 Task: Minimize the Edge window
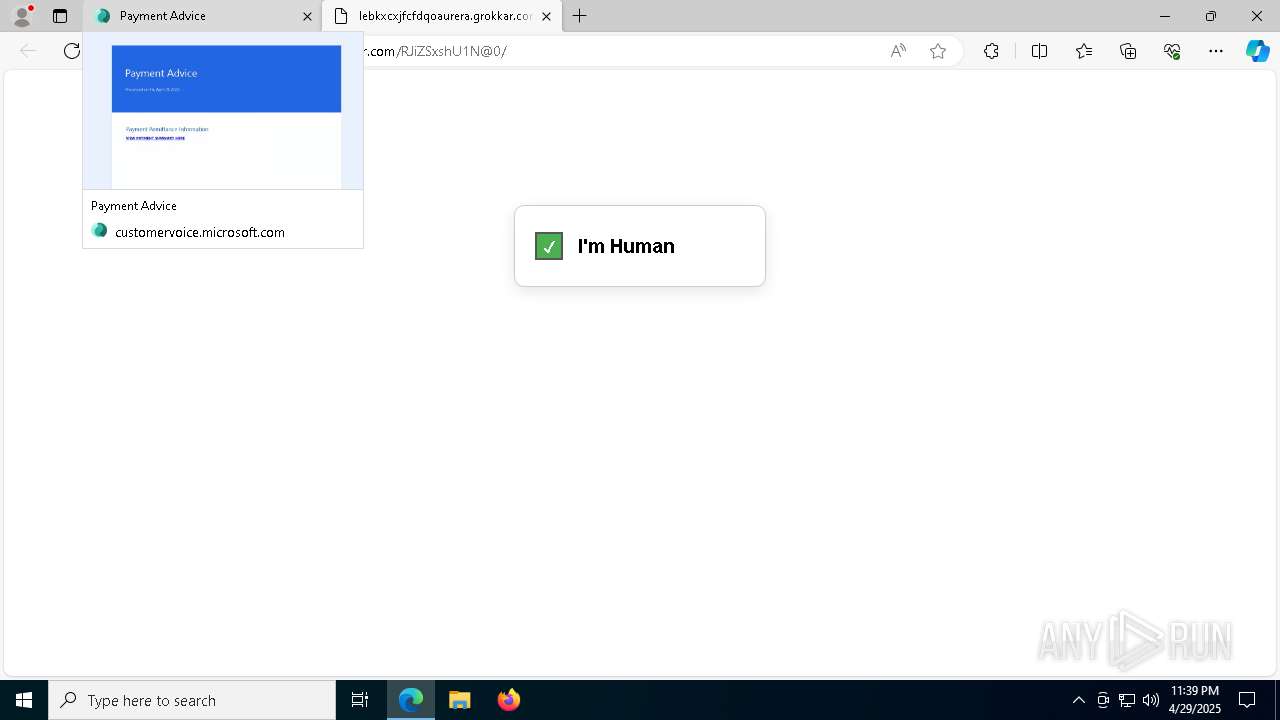[x=1165, y=16]
